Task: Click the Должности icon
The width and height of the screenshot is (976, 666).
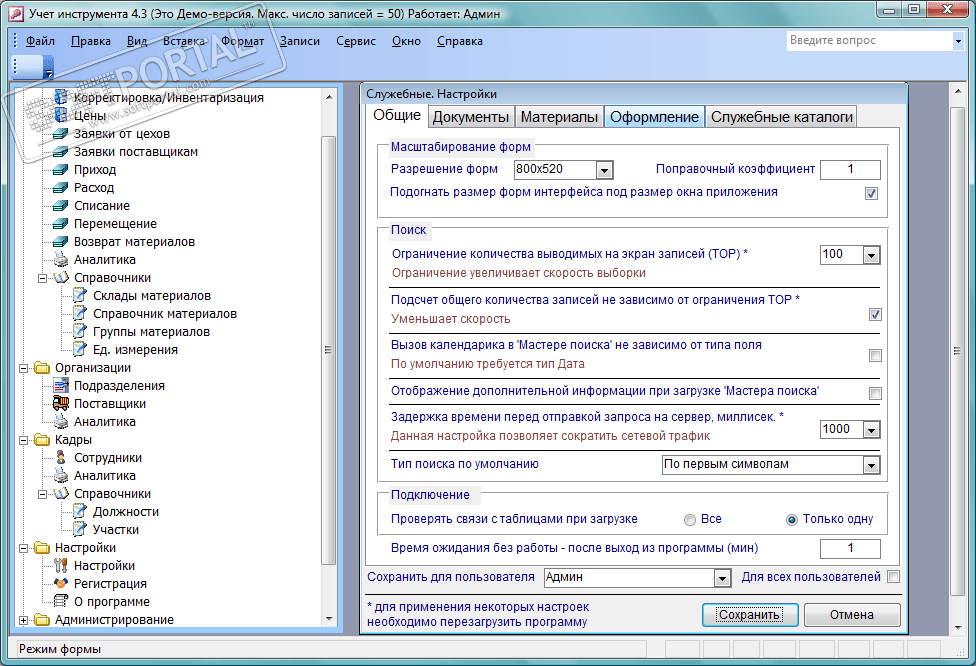Action: (x=80, y=511)
